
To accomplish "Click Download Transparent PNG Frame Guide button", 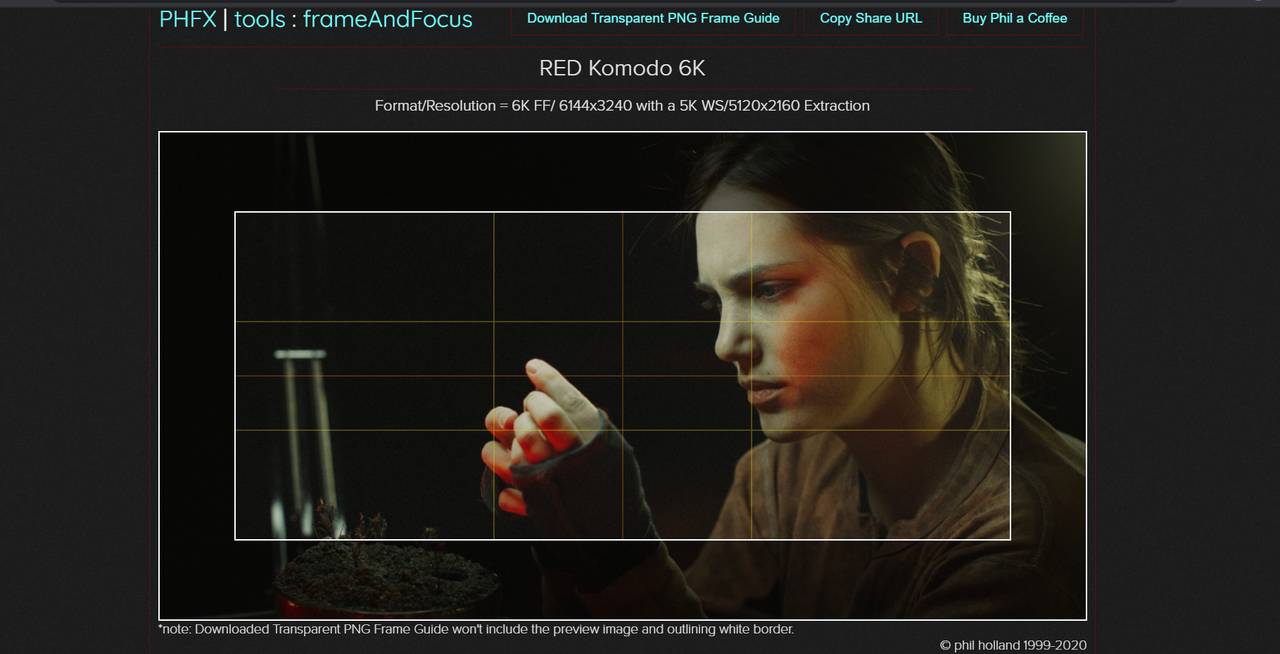I will tap(653, 18).
